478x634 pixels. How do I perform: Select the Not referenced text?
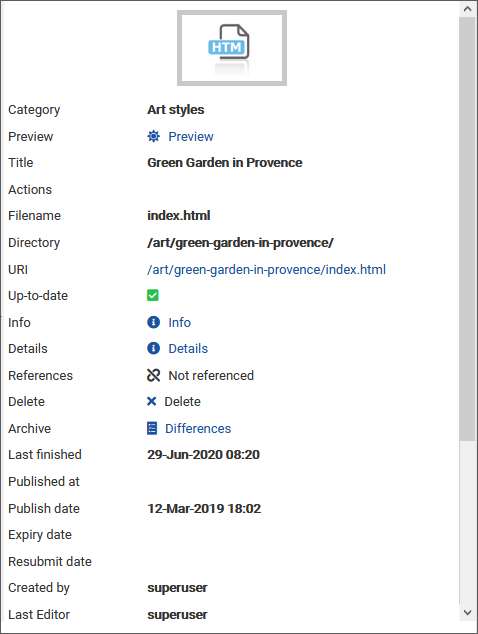pos(211,375)
